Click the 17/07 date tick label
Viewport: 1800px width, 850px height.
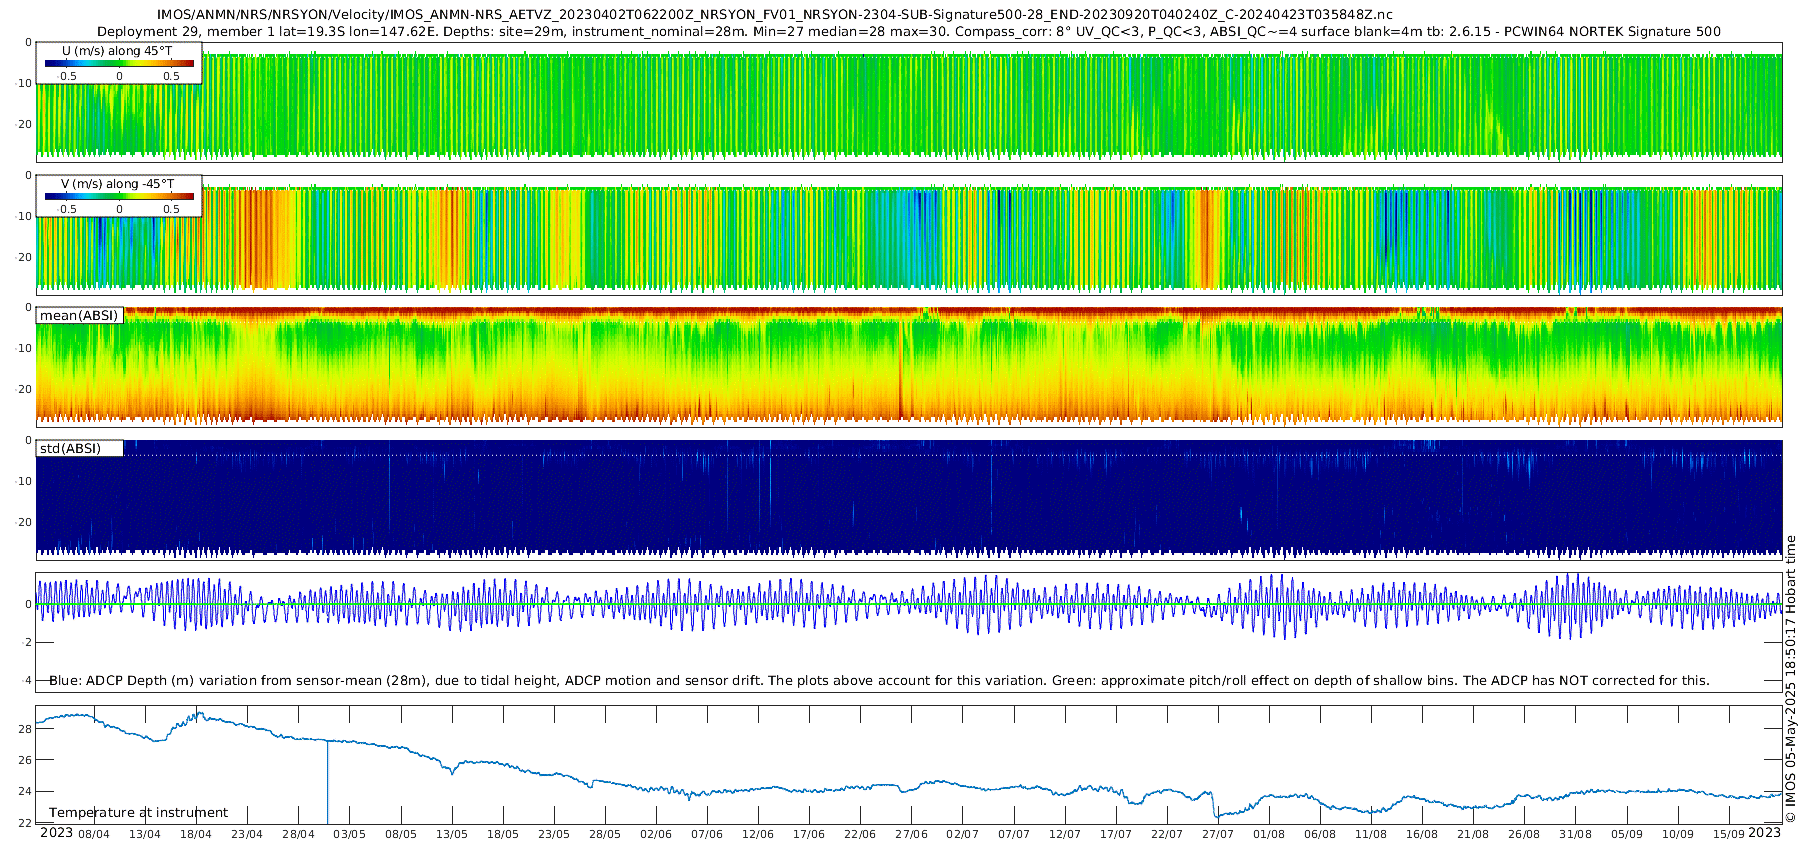tap(1116, 834)
